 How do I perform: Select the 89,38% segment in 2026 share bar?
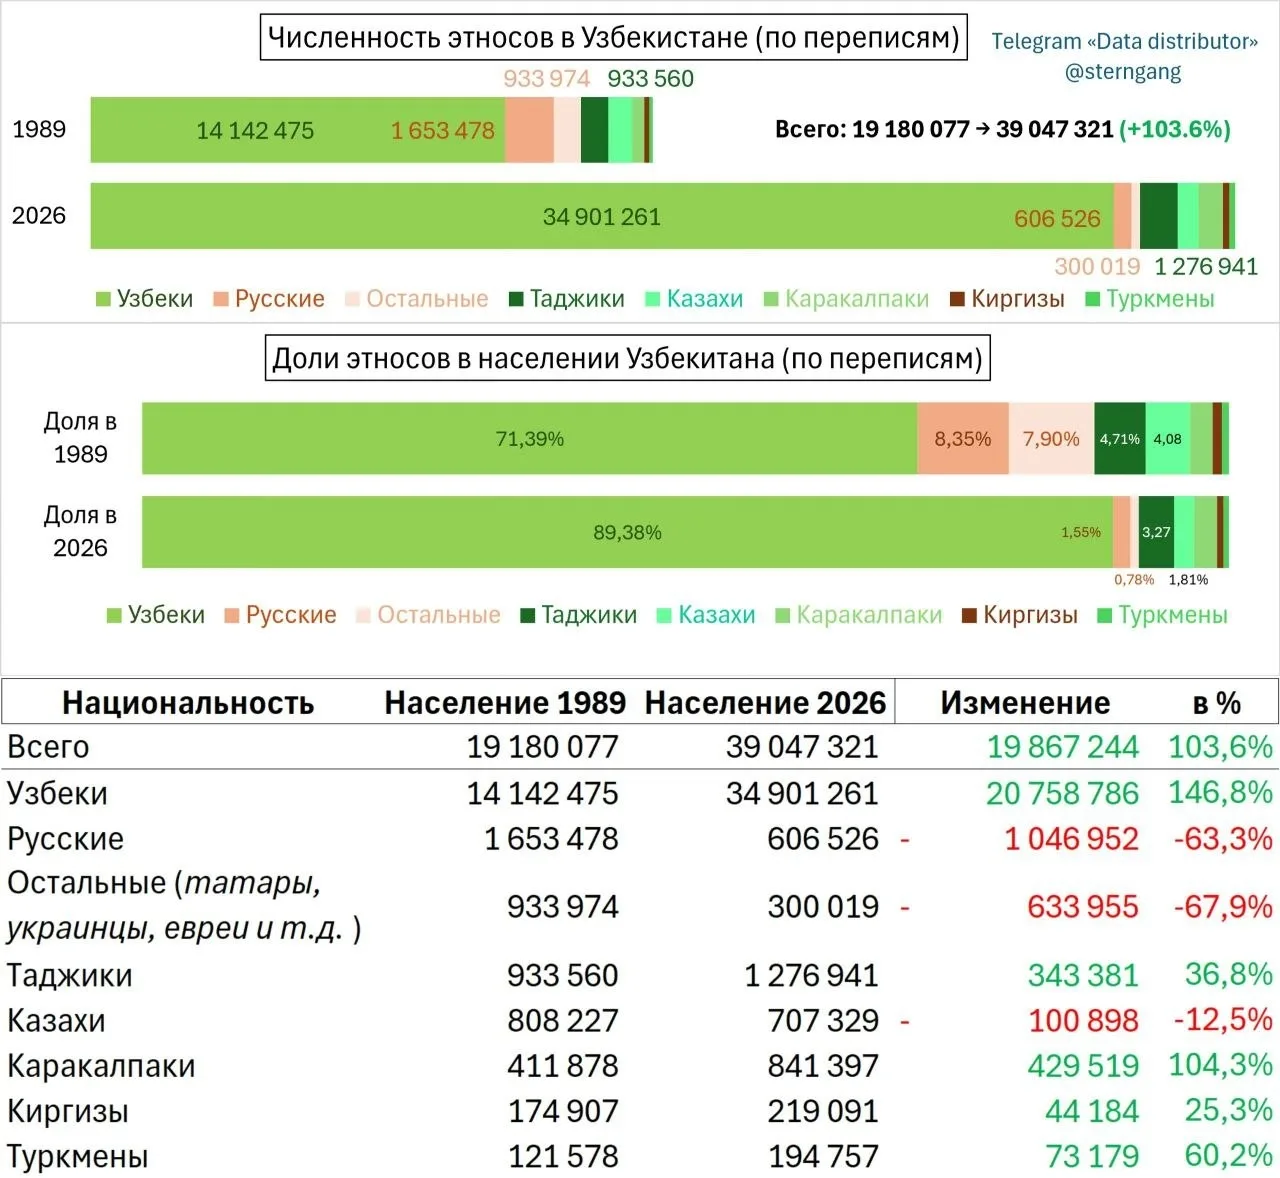click(627, 532)
